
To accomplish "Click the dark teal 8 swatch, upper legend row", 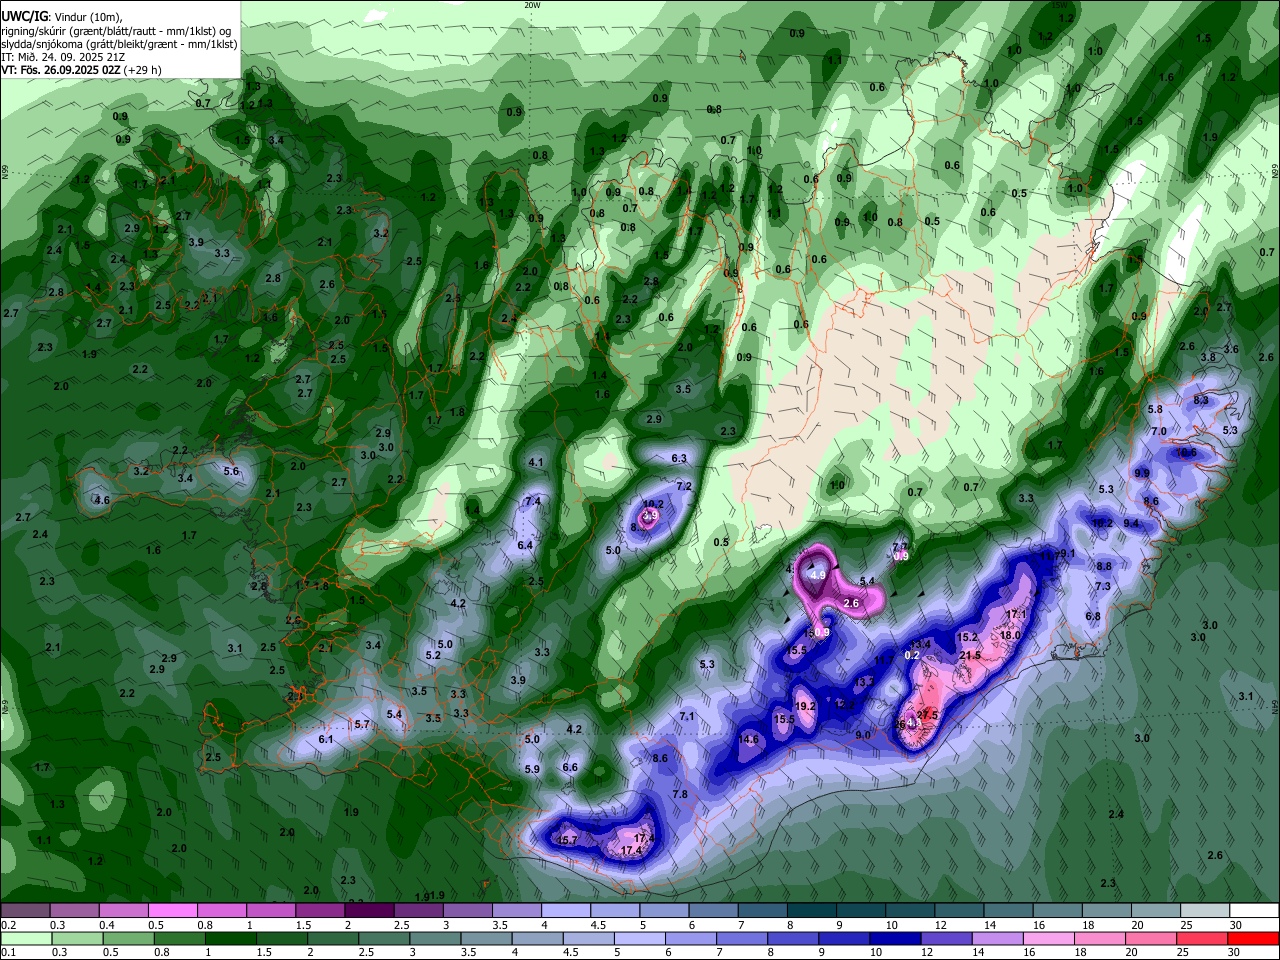I will (812, 911).
